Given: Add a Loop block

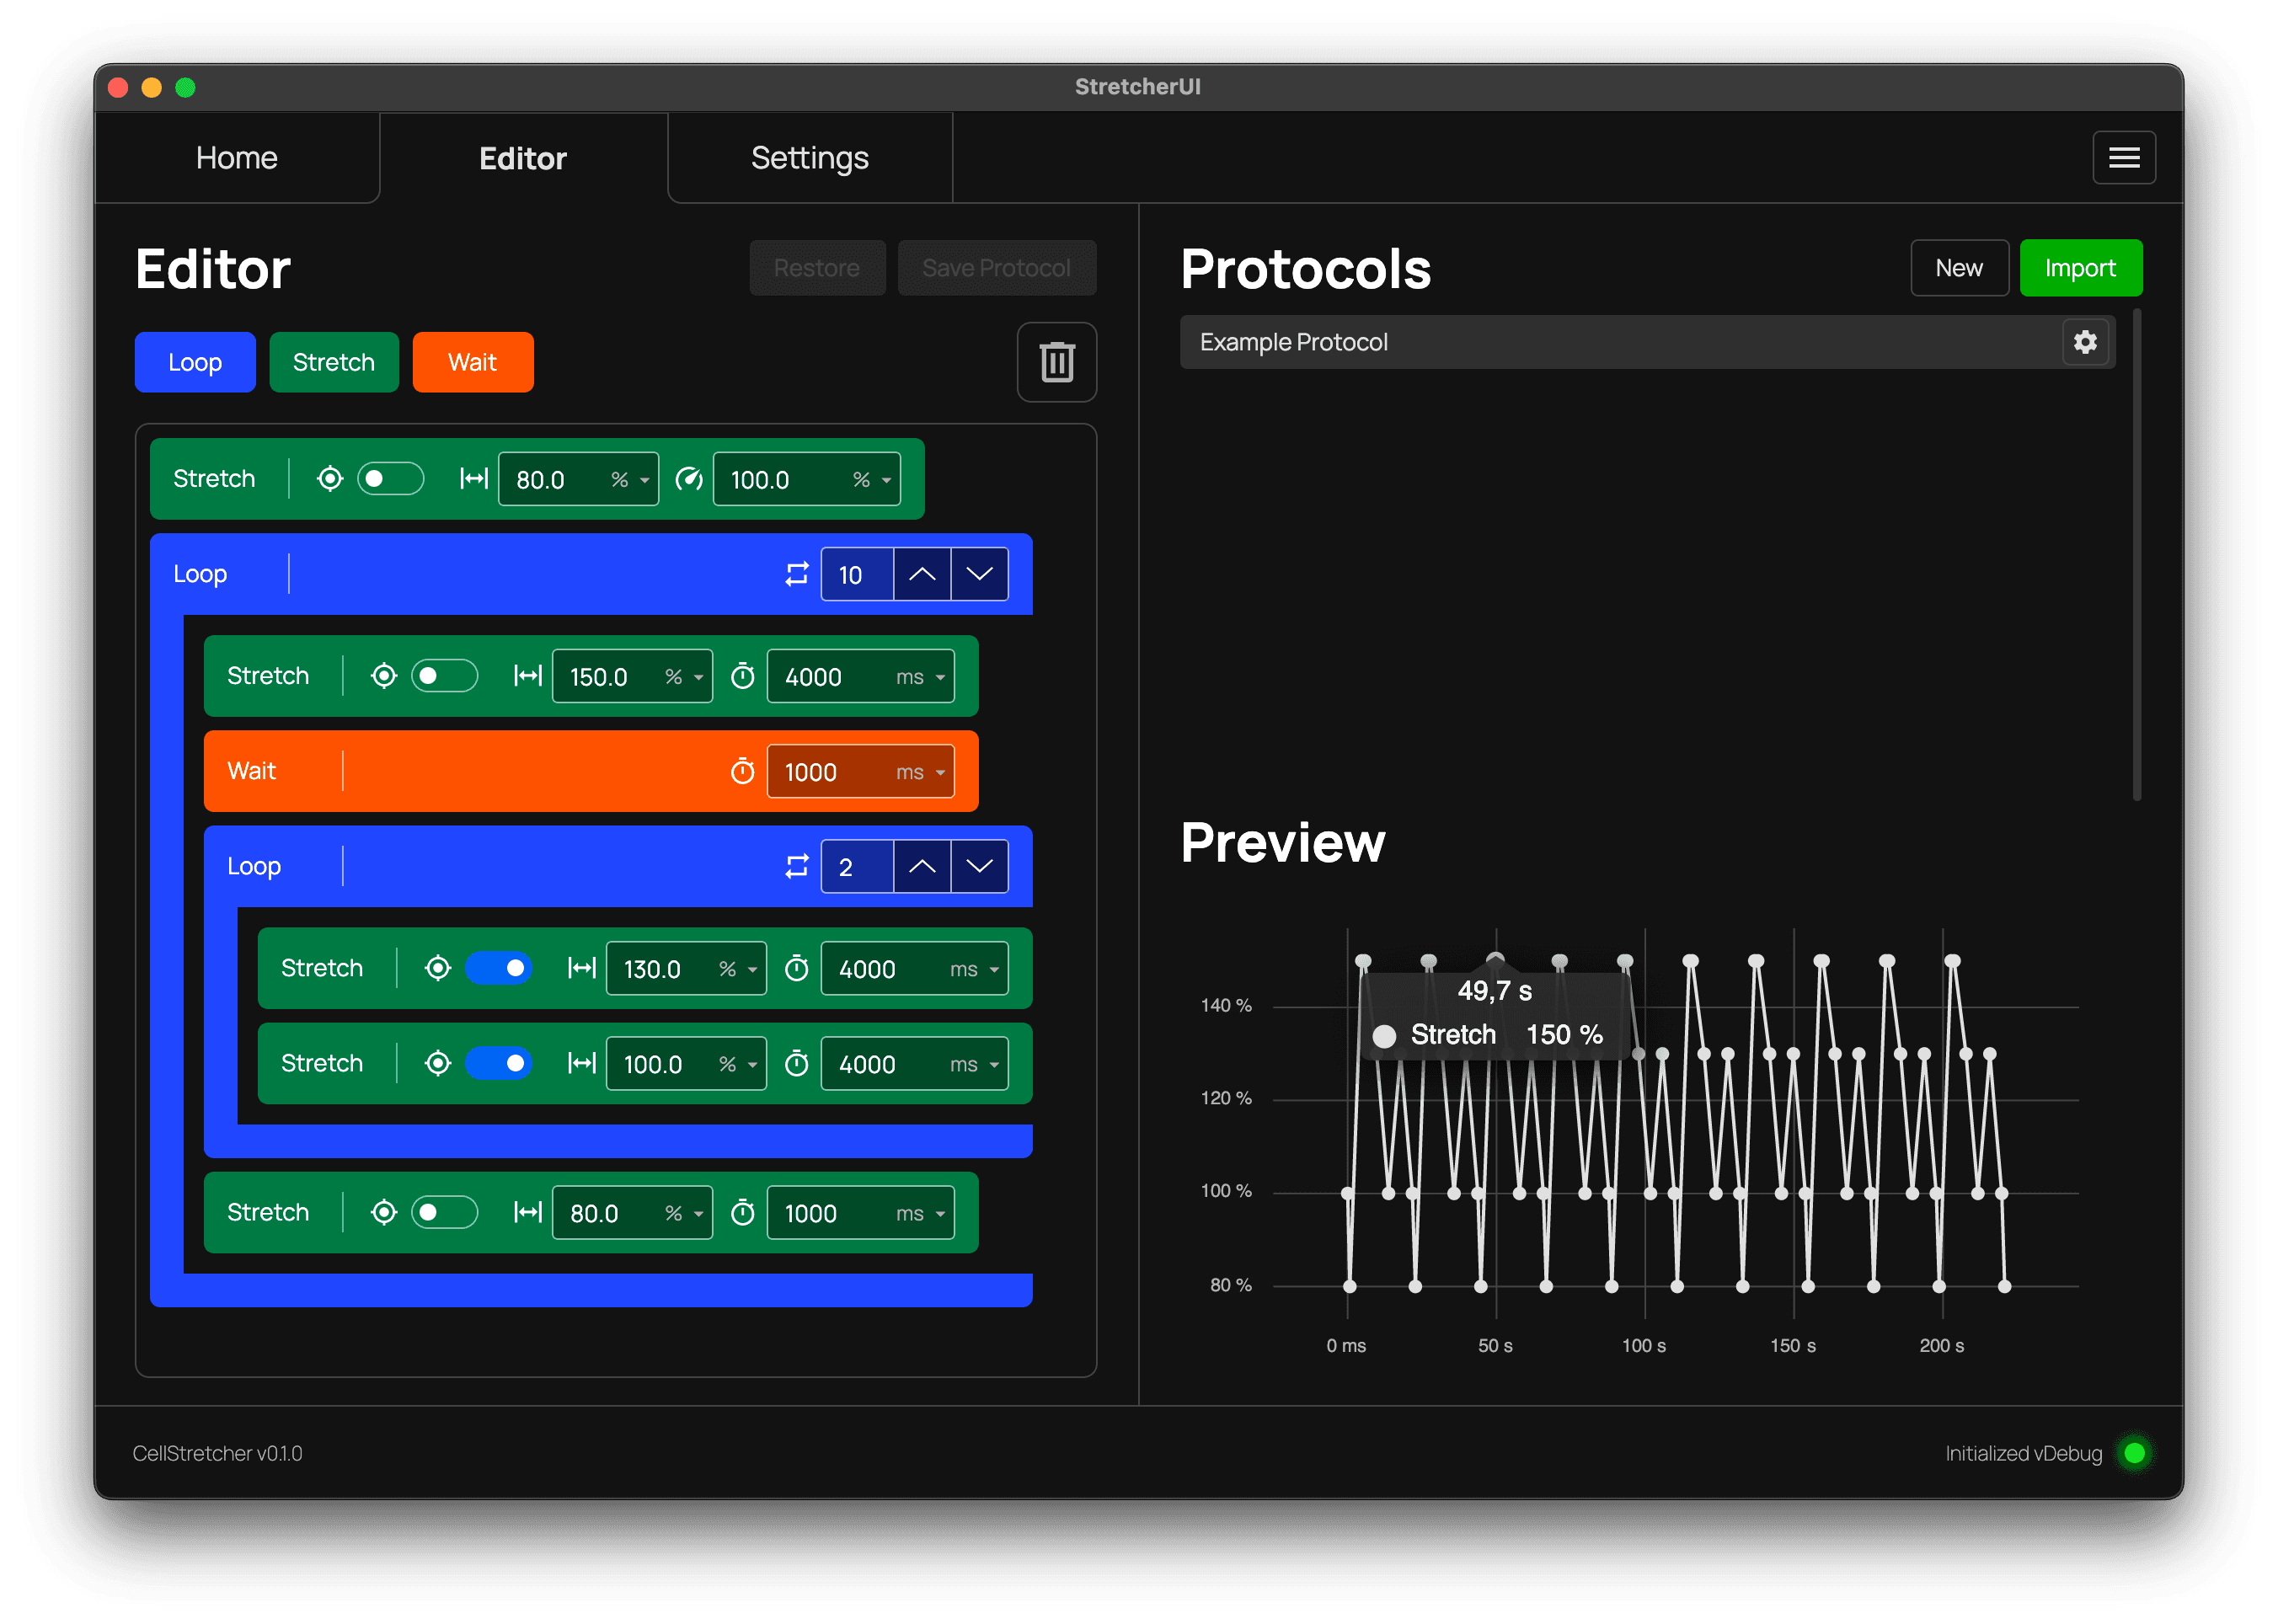Looking at the screenshot, I should [x=195, y=362].
